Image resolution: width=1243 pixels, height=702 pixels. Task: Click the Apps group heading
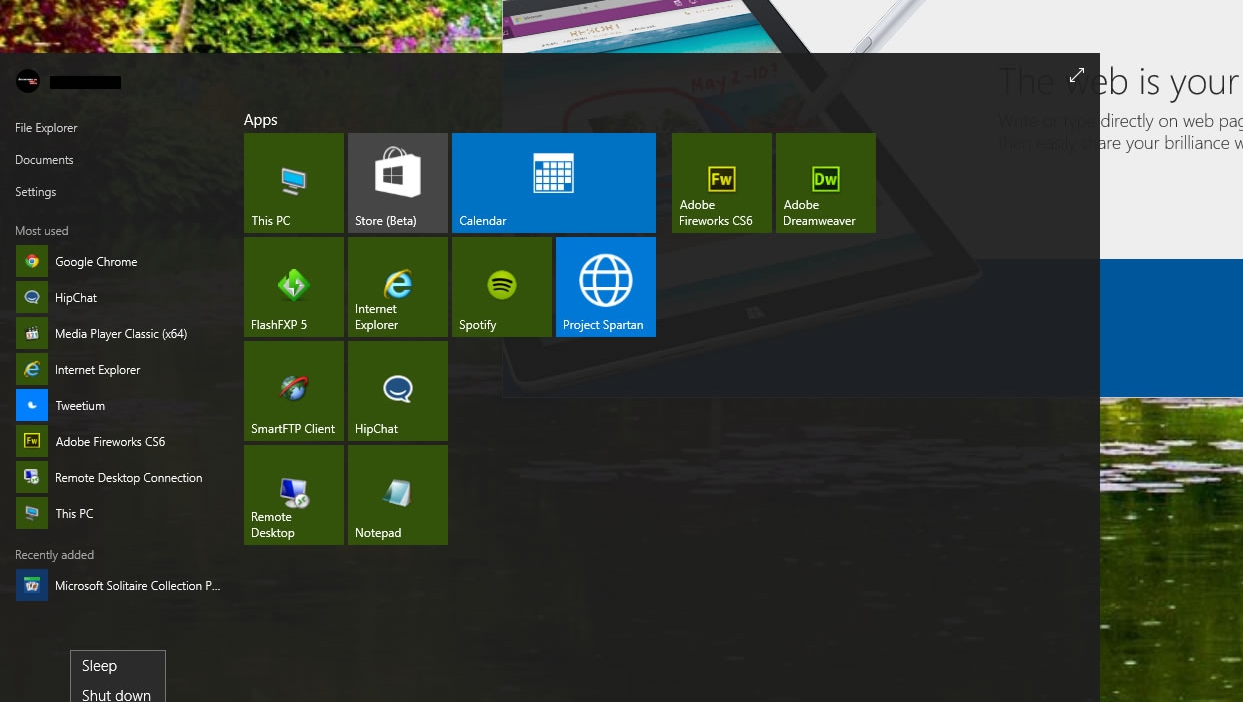pyautogui.click(x=261, y=120)
